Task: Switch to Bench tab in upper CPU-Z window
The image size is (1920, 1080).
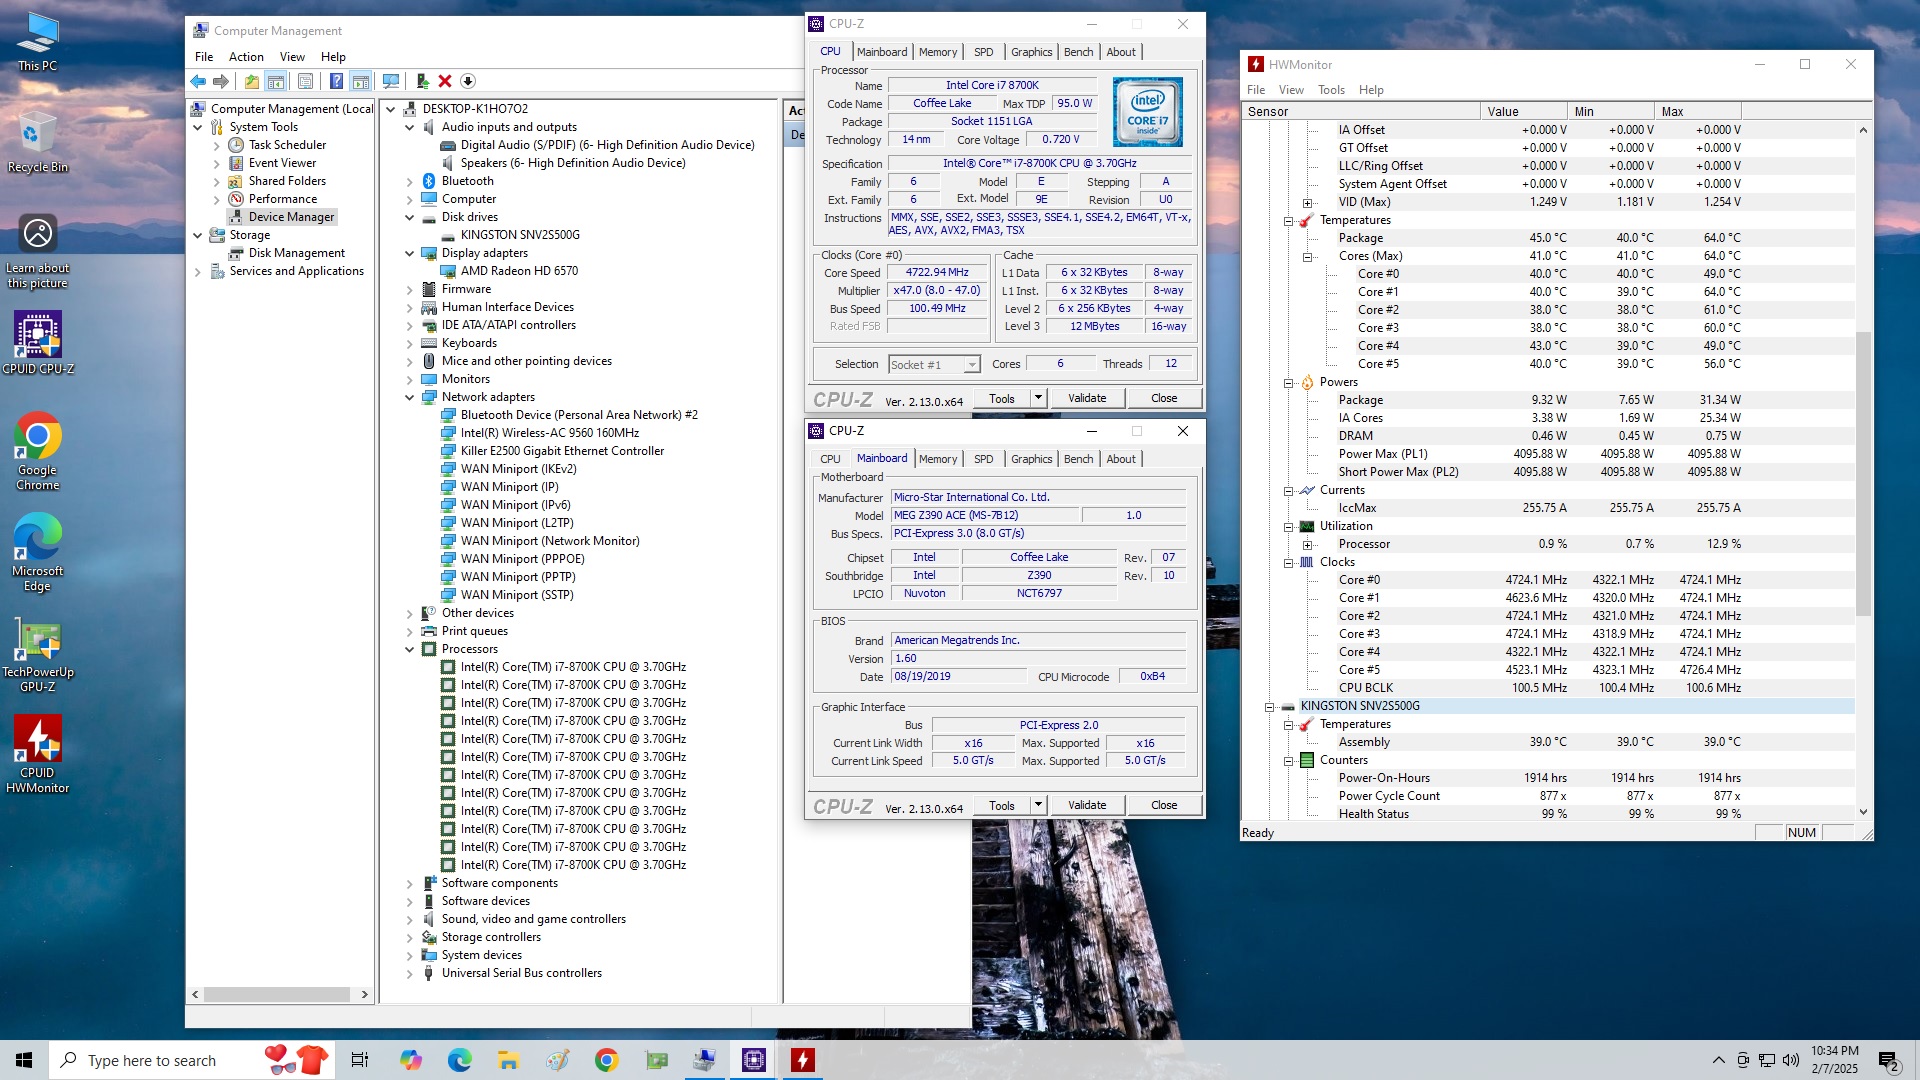Action: click(1078, 52)
